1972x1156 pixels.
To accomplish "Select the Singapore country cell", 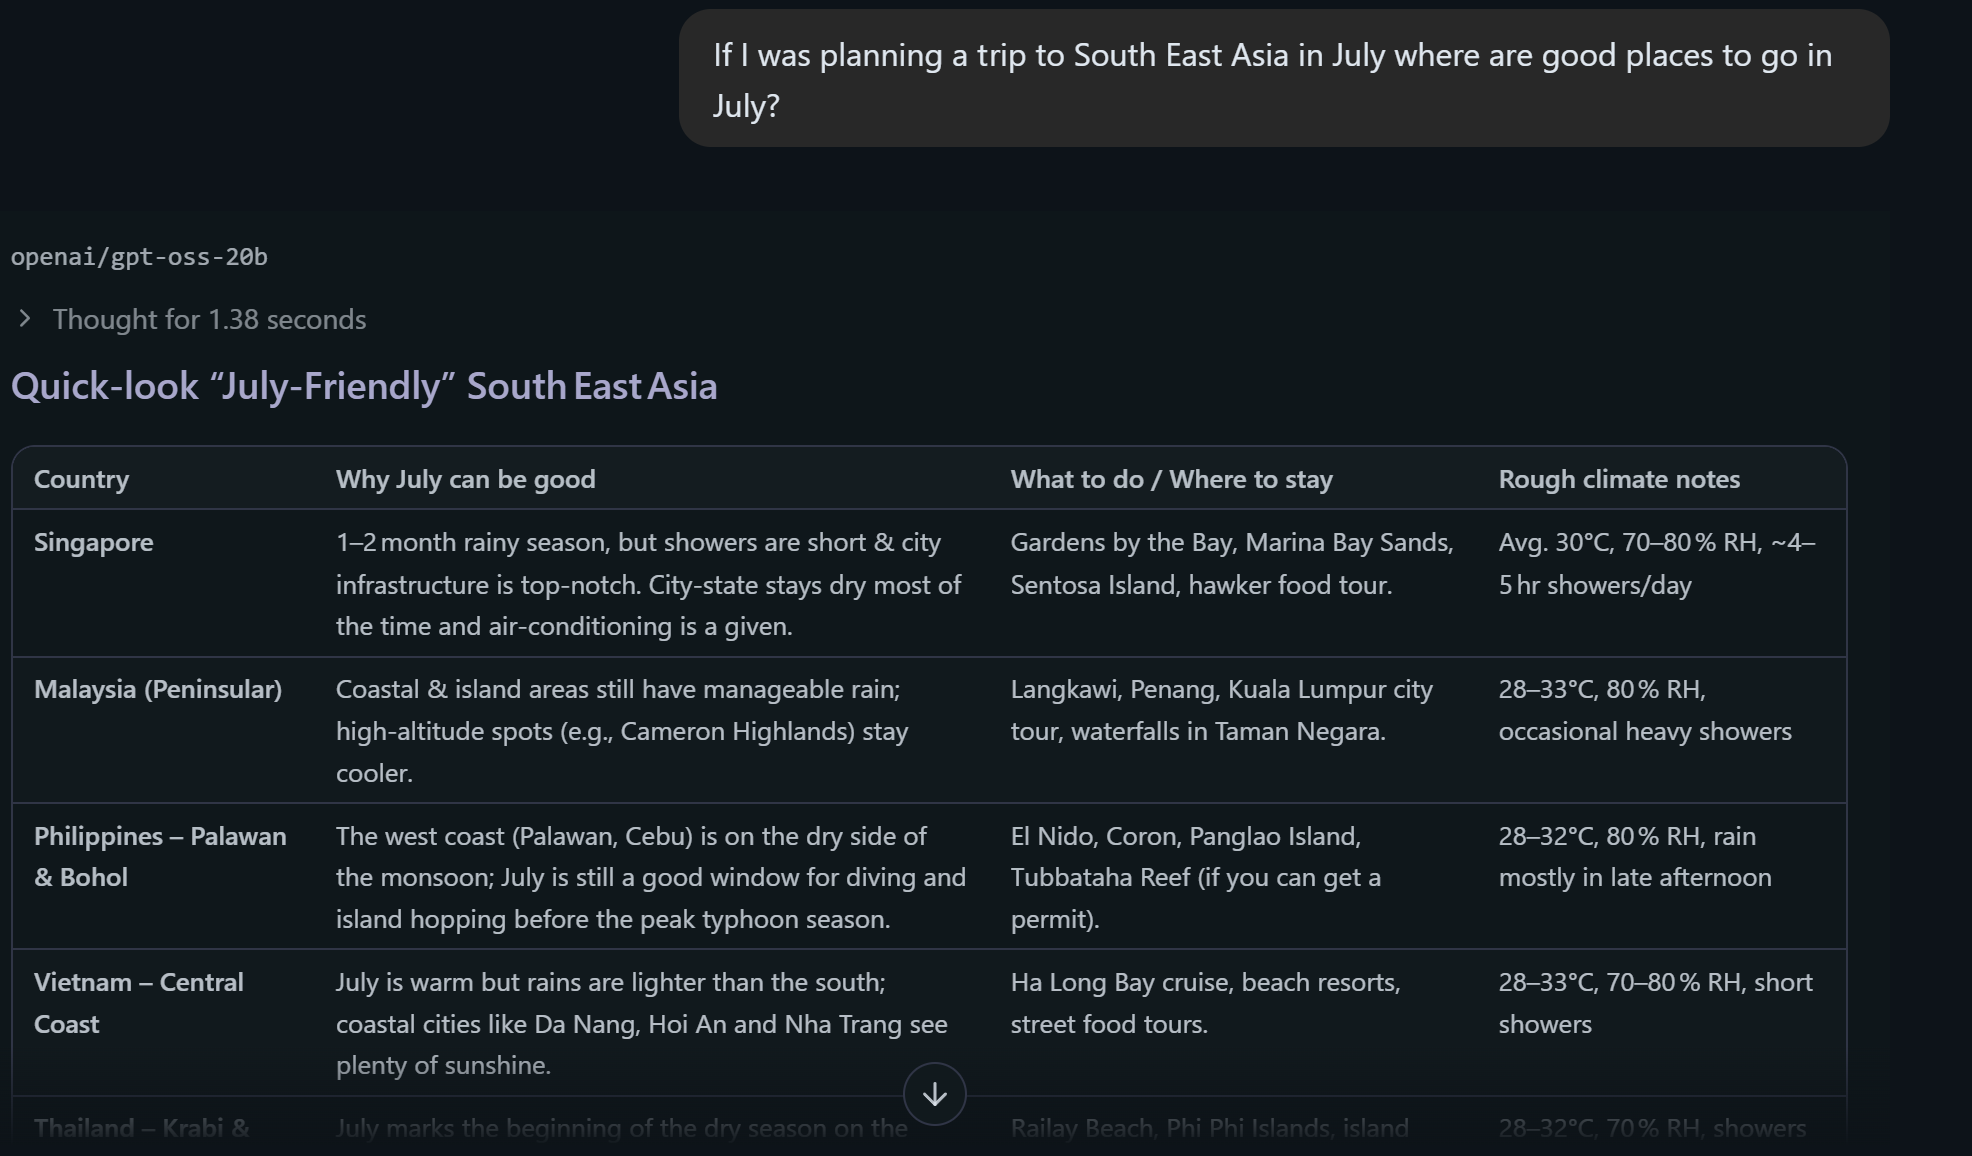I will [94, 542].
